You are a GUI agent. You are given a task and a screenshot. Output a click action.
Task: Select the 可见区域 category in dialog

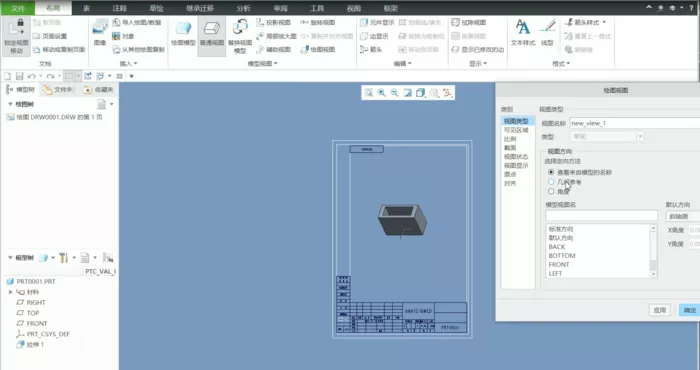coord(516,130)
